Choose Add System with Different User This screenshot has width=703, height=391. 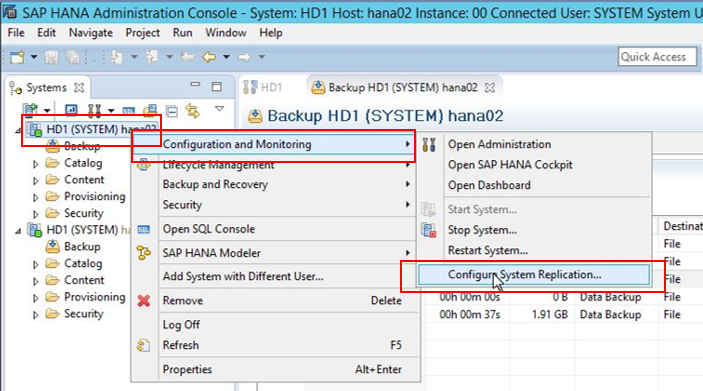pyautogui.click(x=273, y=277)
